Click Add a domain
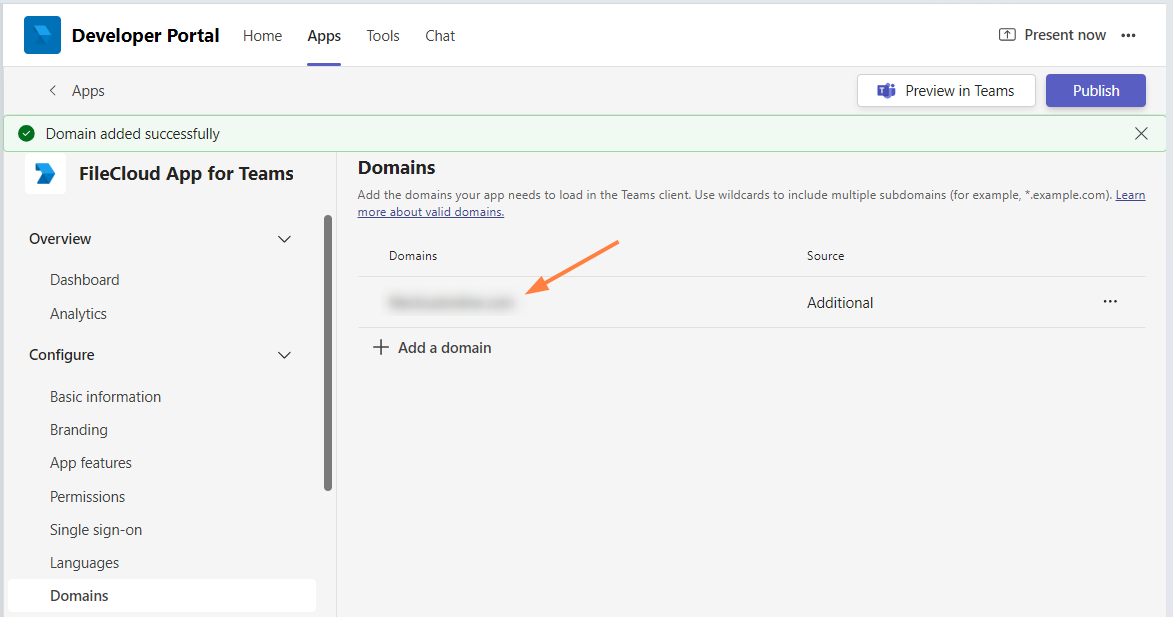This screenshot has height=617, width=1173. (432, 348)
